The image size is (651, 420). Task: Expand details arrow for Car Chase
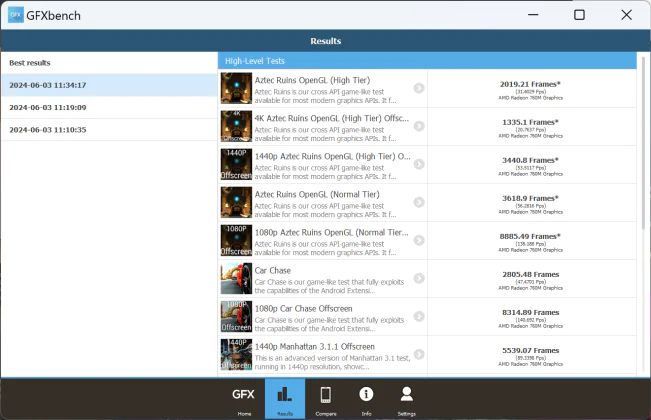pyautogui.click(x=419, y=278)
